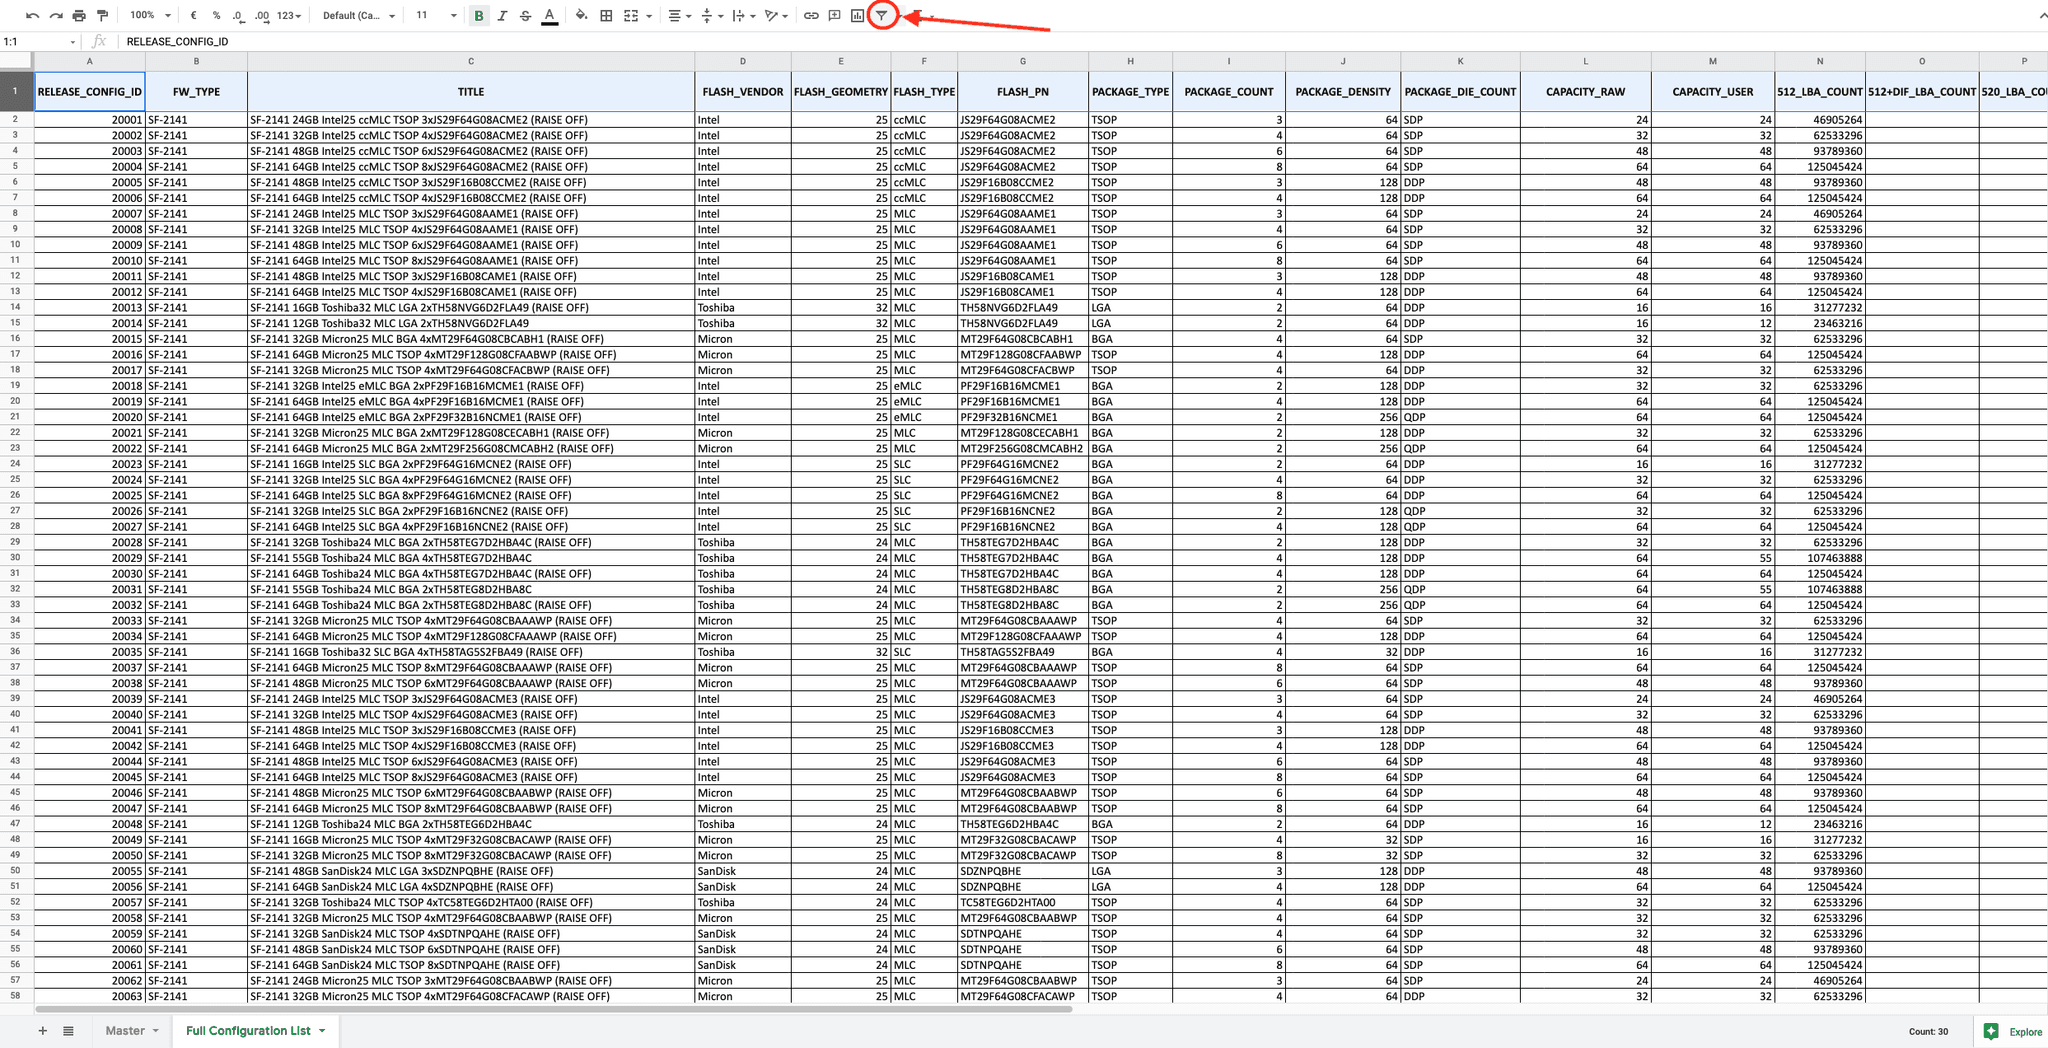
Task: Expand the 123 number format menu
Action: pos(288,15)
